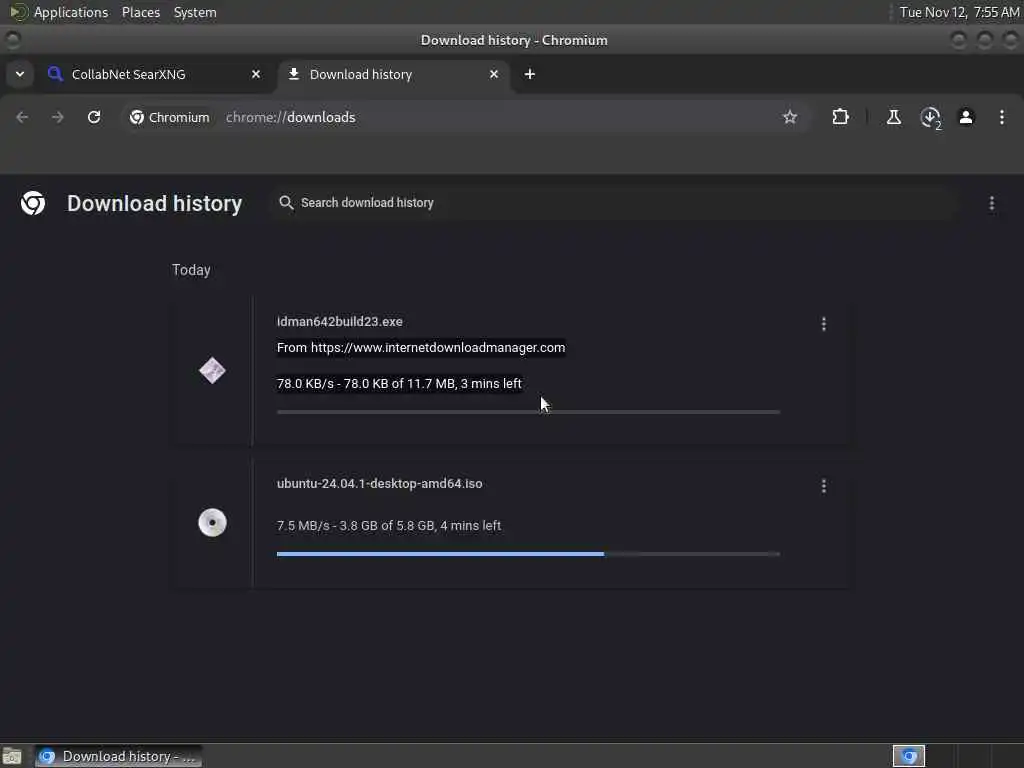1024x768 pixels.
Task: Open the Extensions puzzle icon
Action: tap(840, 118)
